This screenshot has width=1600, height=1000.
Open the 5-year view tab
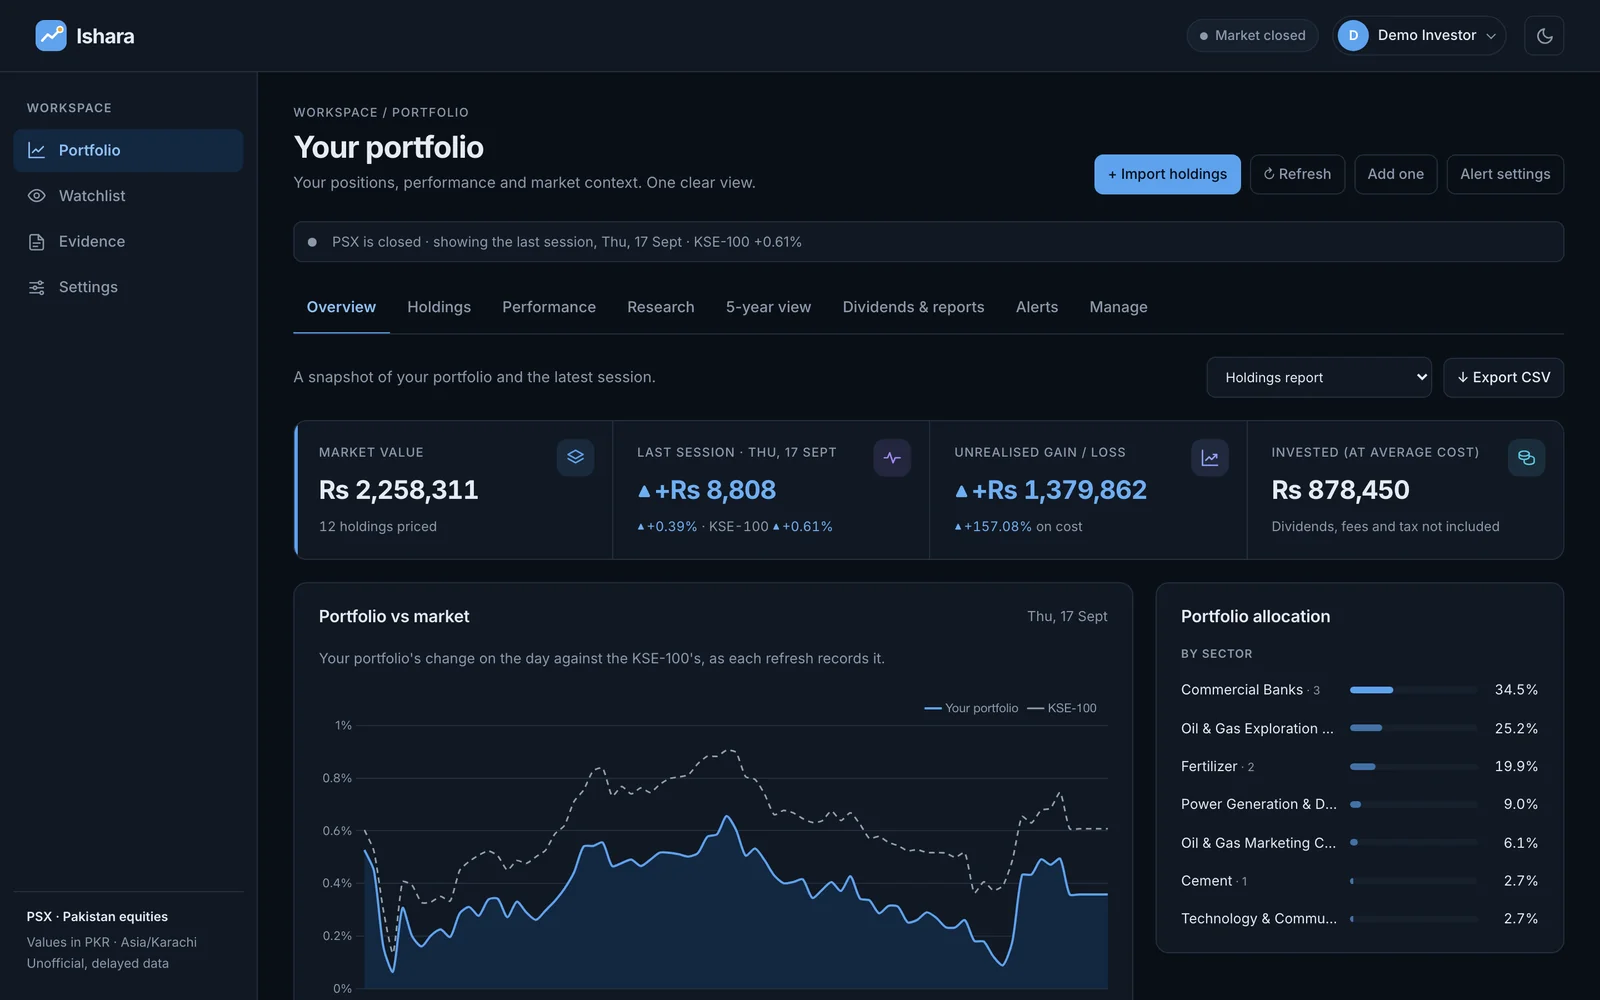click(768, 307)
